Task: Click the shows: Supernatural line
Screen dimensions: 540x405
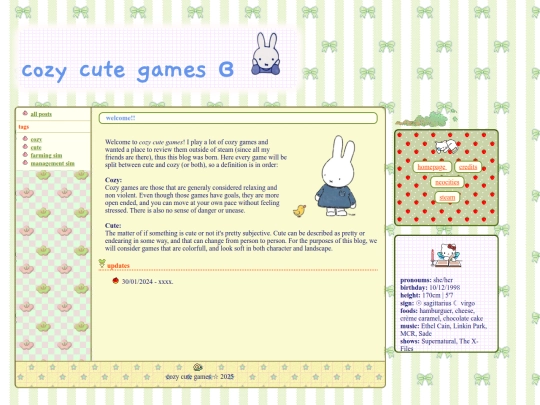Action: click(439, 345)
